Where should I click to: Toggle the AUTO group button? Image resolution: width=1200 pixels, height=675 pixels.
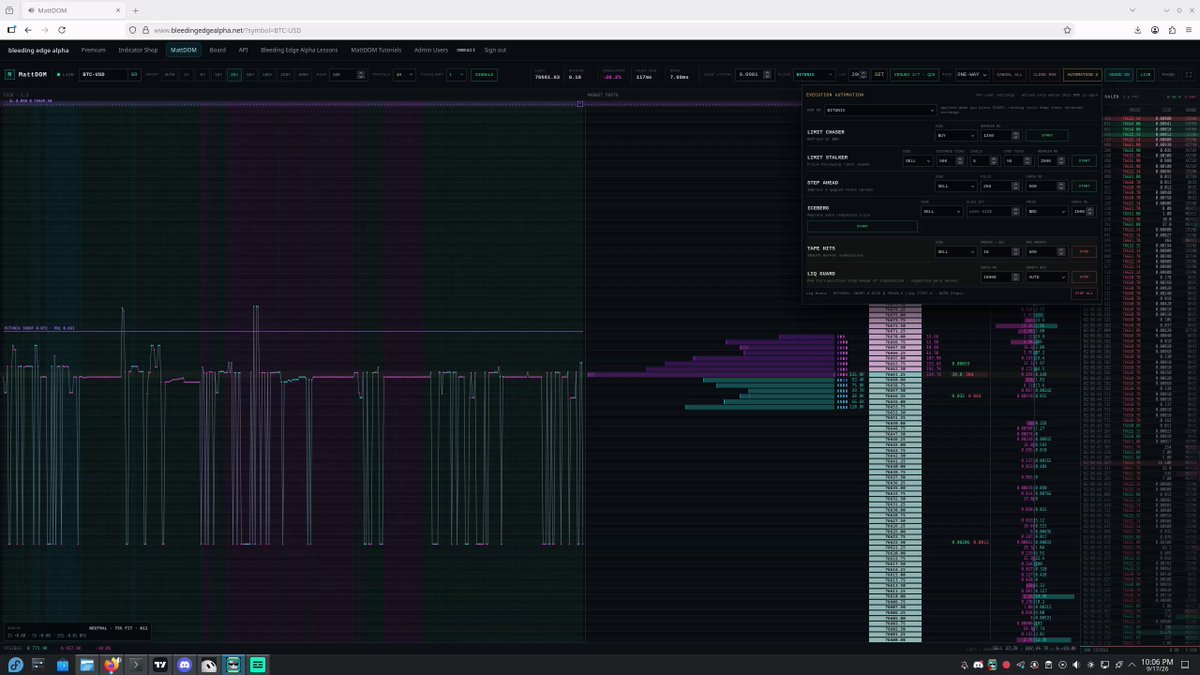(x=170, y=74)
